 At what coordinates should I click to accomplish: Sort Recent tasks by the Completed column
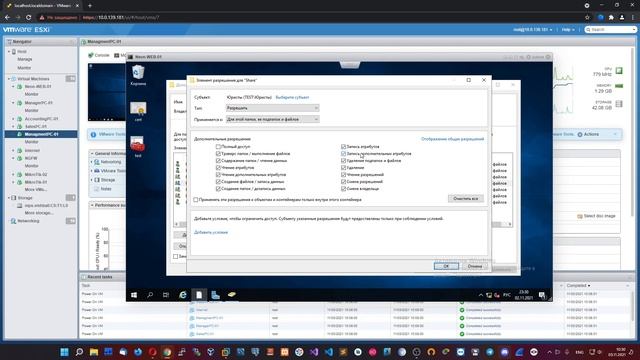pos(578,286)
